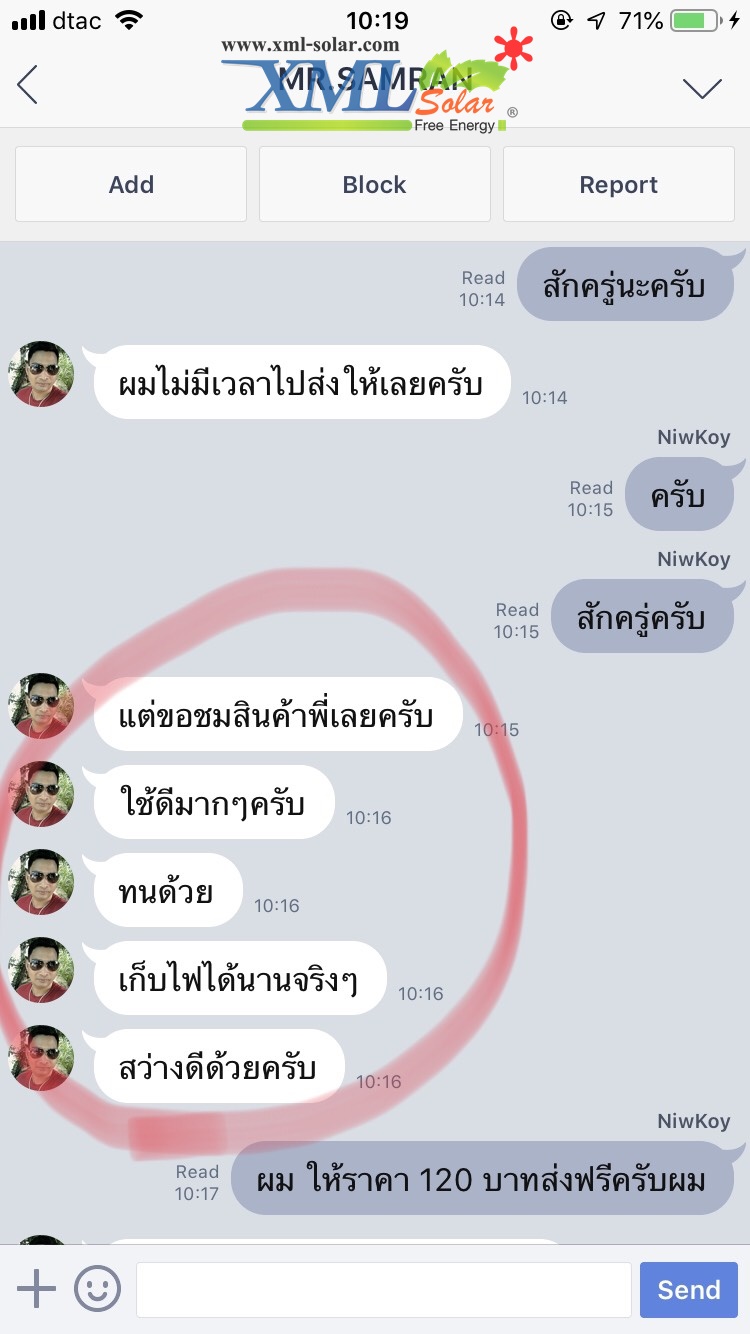Tap the Wi-Fi icon in the status bar
The height and width of the screenshot is (1334, 750).
point(130,20)
